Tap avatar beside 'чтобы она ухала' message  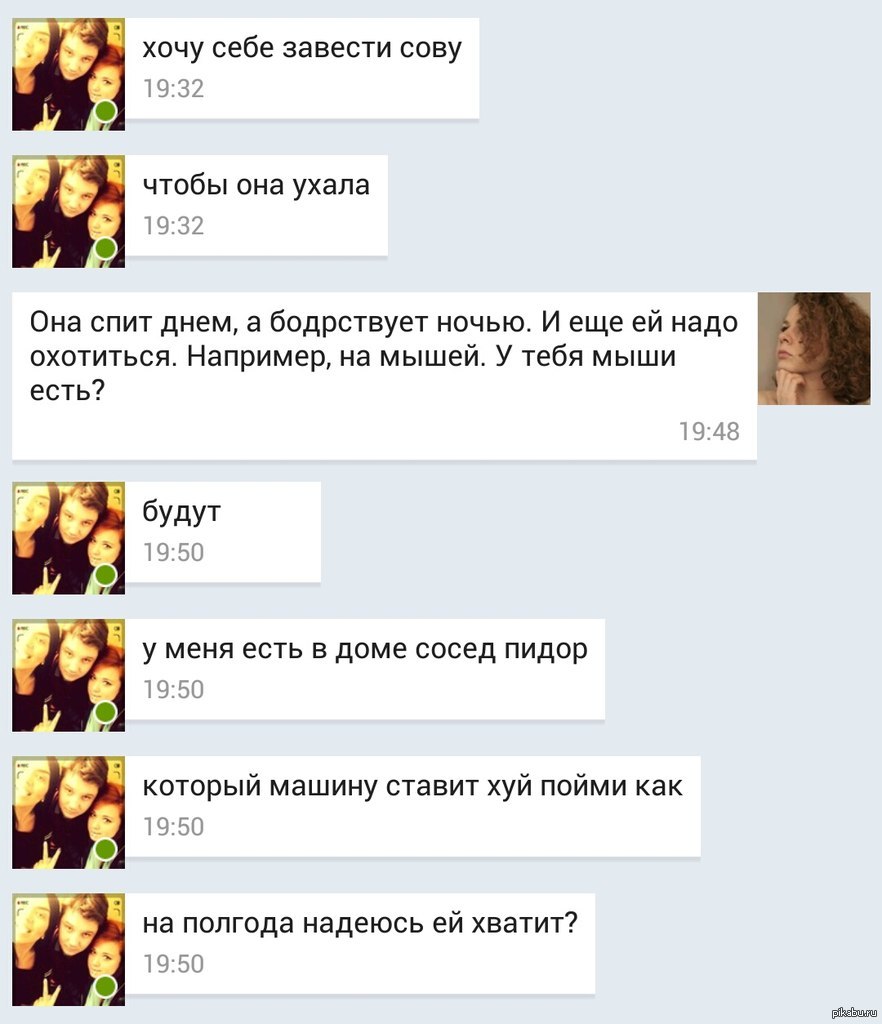tap(69, 212)
